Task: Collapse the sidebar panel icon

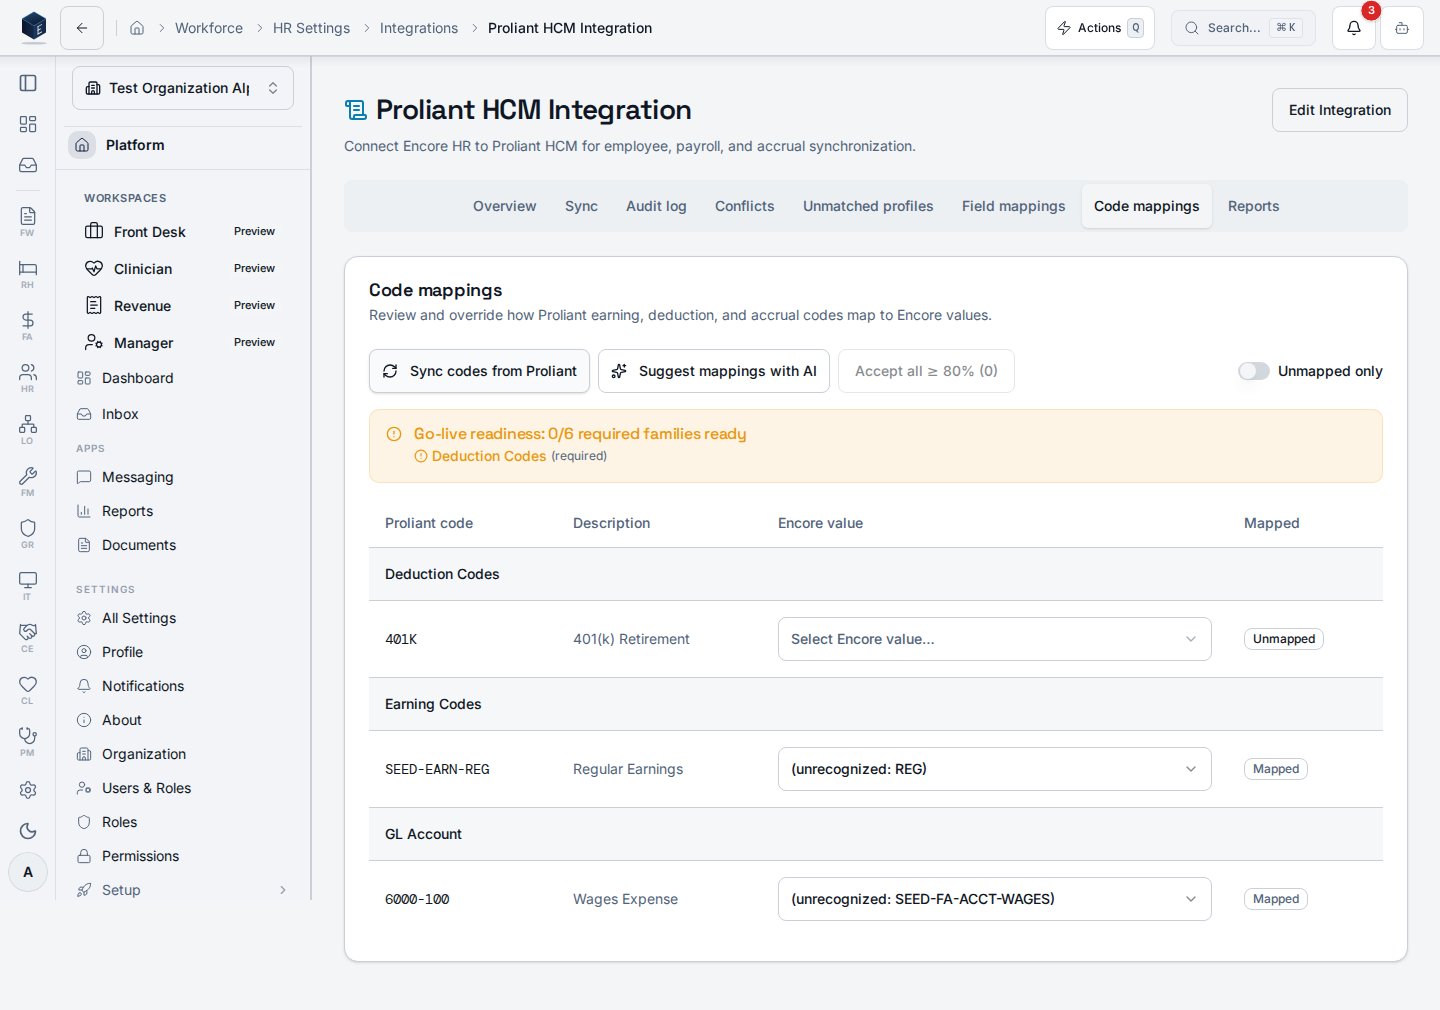Action: (28, 83)
